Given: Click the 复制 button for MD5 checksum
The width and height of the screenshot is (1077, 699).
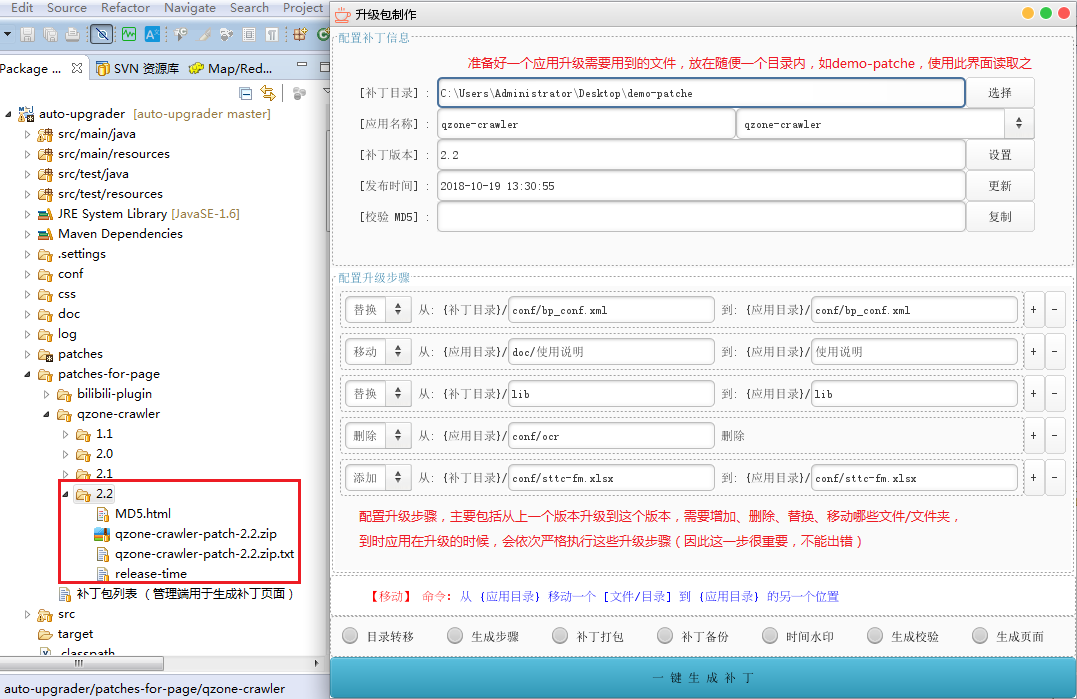Looking at the screenshot, I should (999, 216).
